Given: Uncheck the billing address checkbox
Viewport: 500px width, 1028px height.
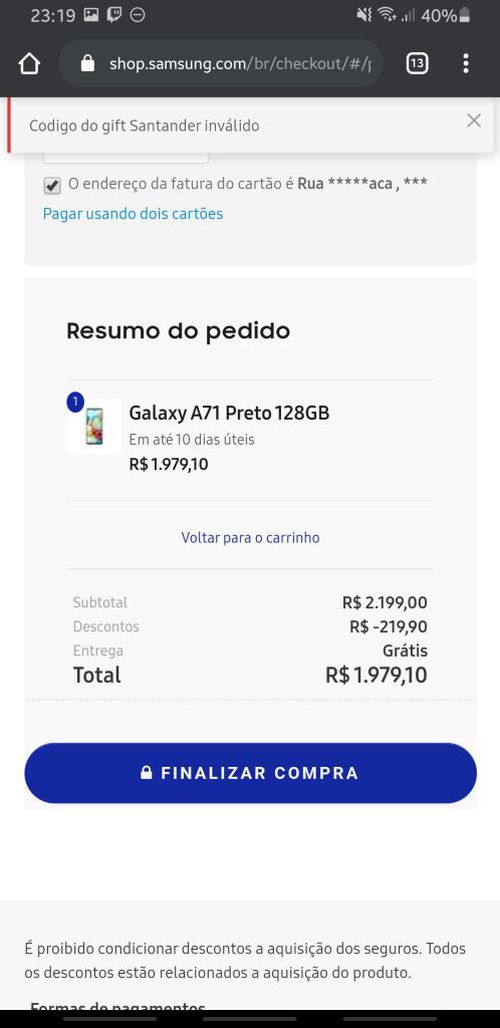Looking at the screenshot, I should [x=52, y=186].
